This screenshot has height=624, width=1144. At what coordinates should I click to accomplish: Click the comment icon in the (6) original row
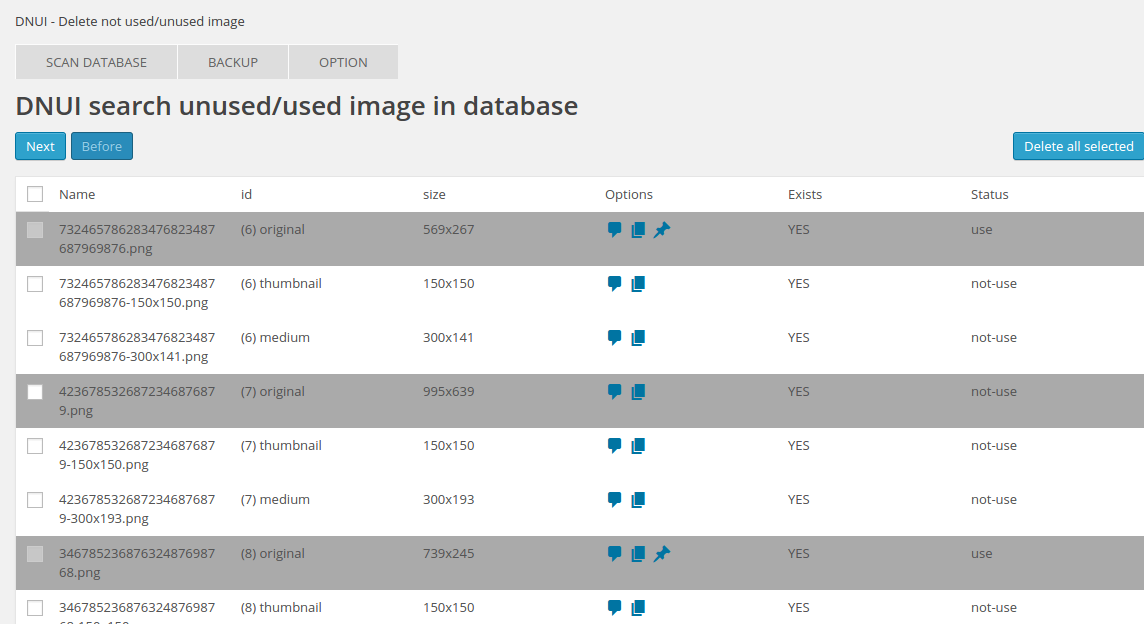(615, 230)
